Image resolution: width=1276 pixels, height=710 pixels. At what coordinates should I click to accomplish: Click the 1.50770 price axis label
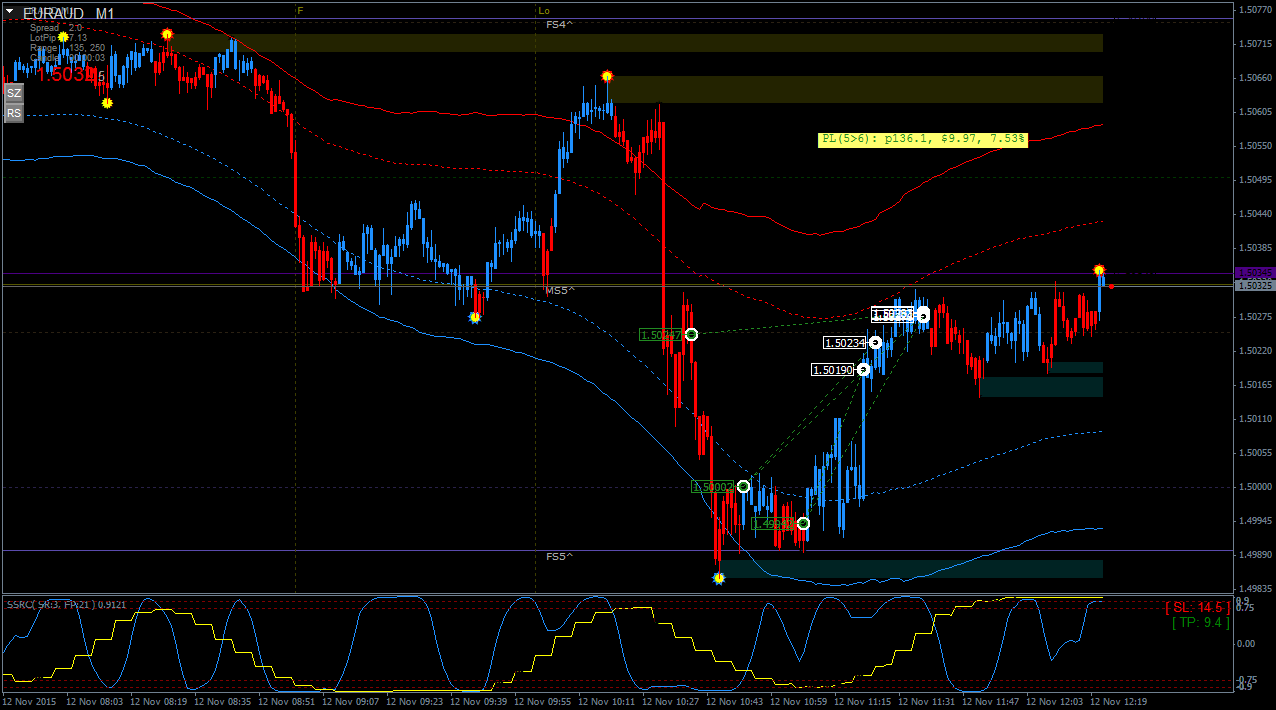coord(1254,10)
